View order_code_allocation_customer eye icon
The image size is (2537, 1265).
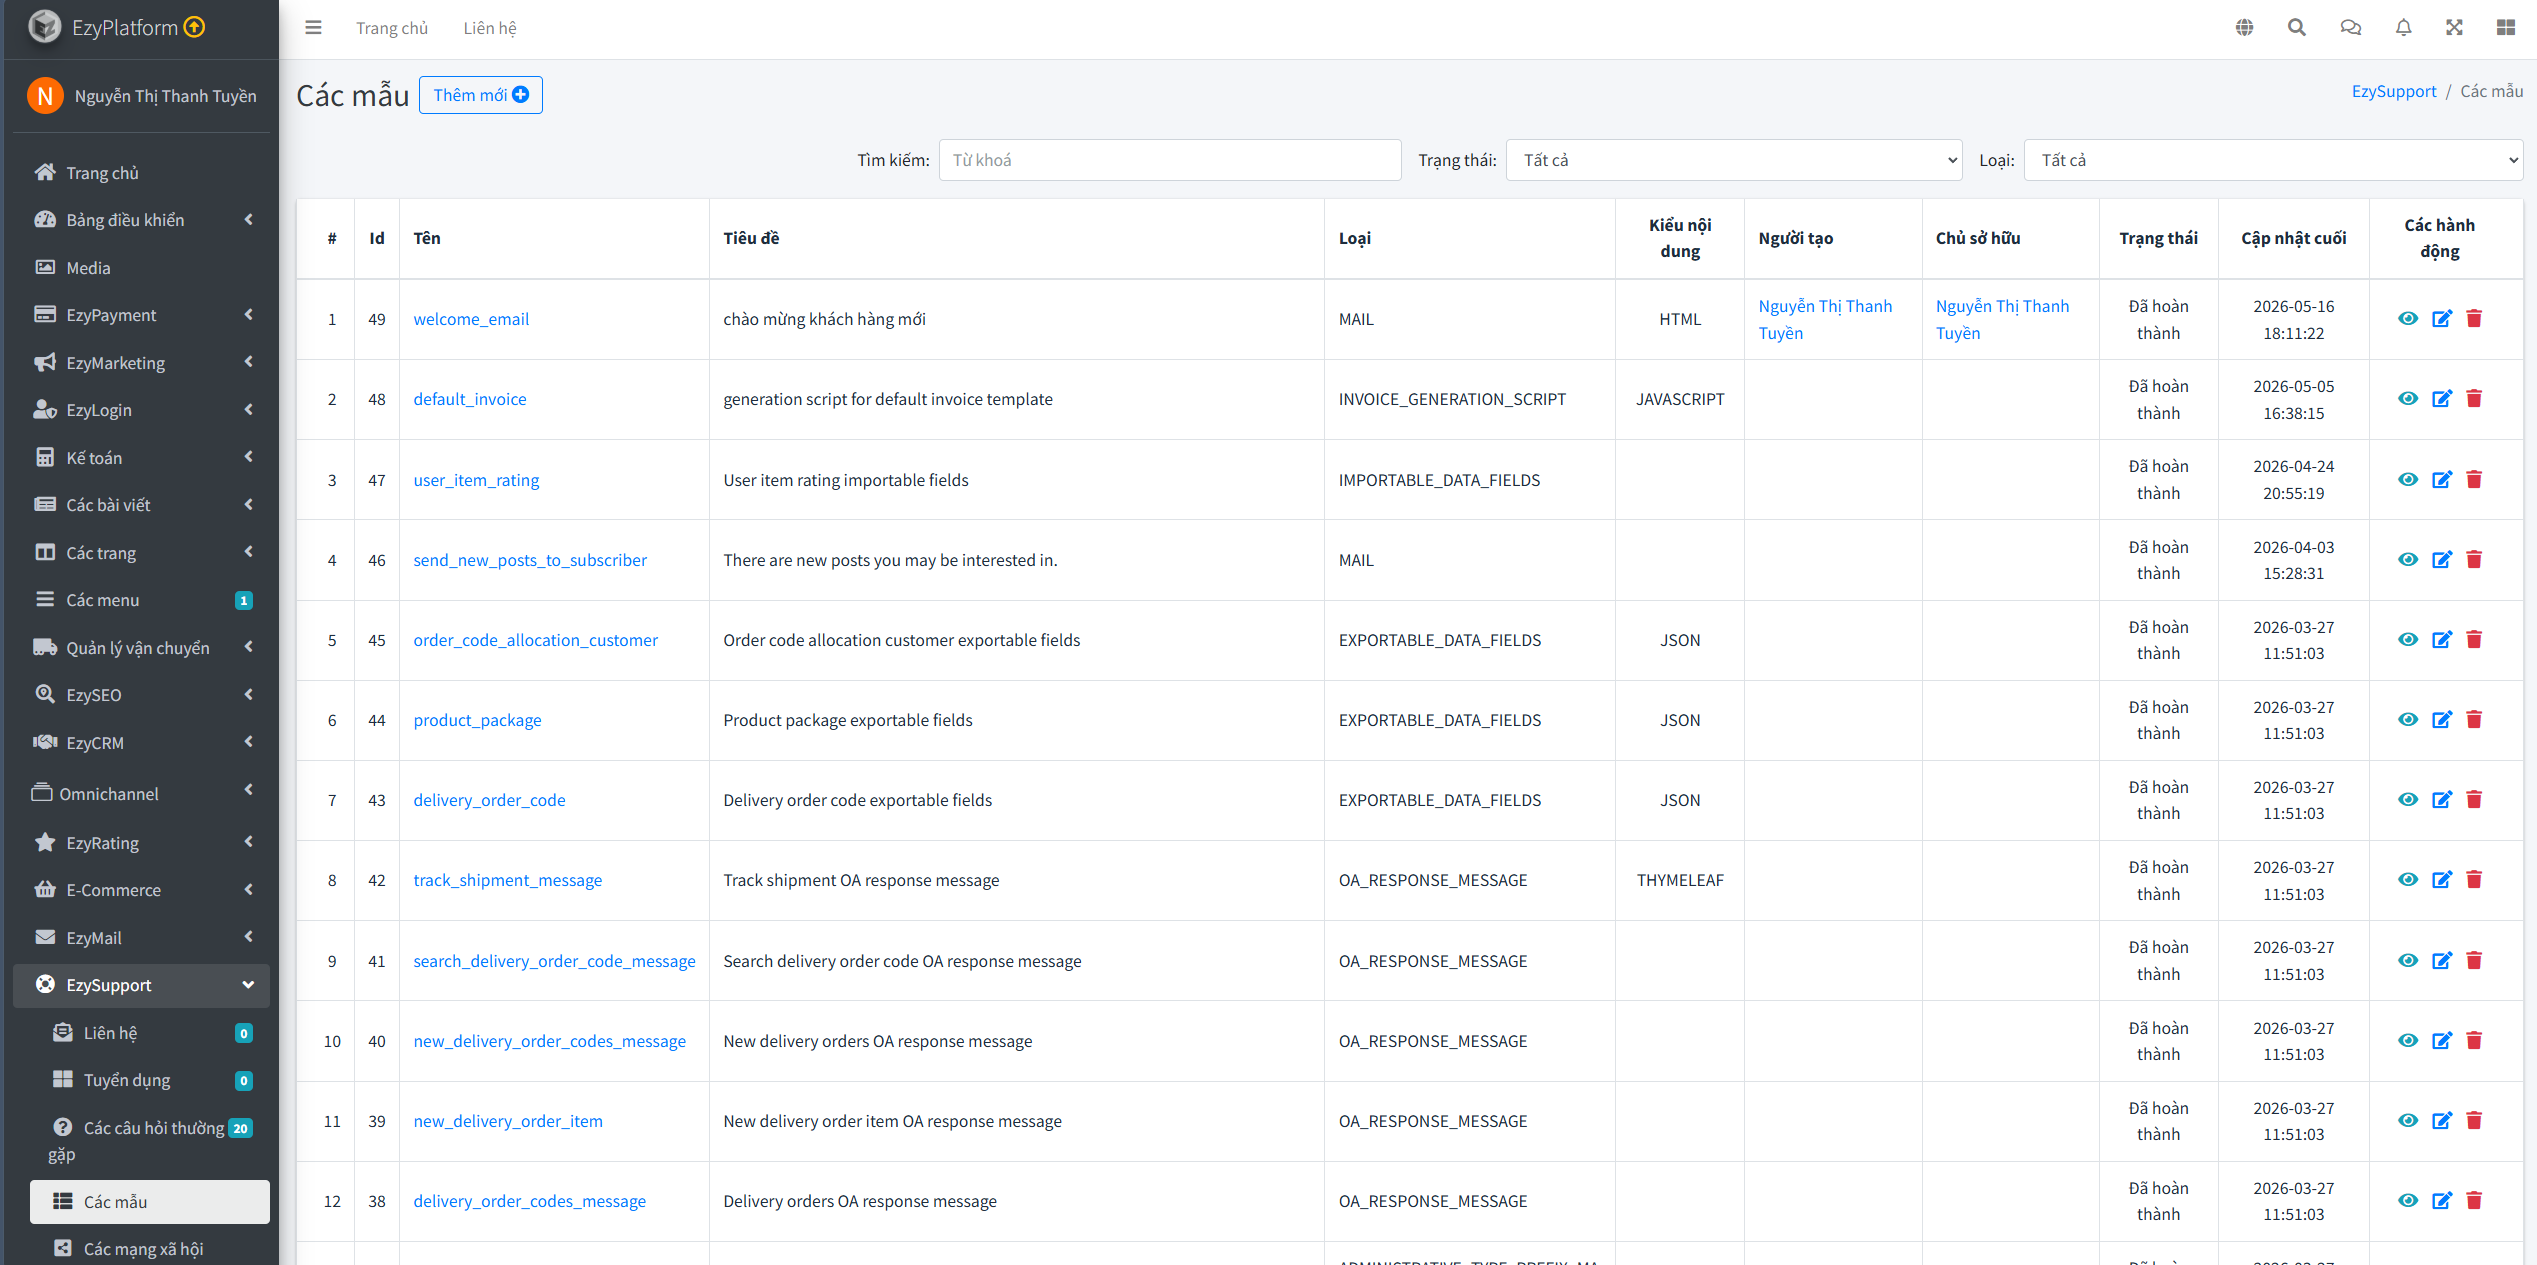(2408, 640)
